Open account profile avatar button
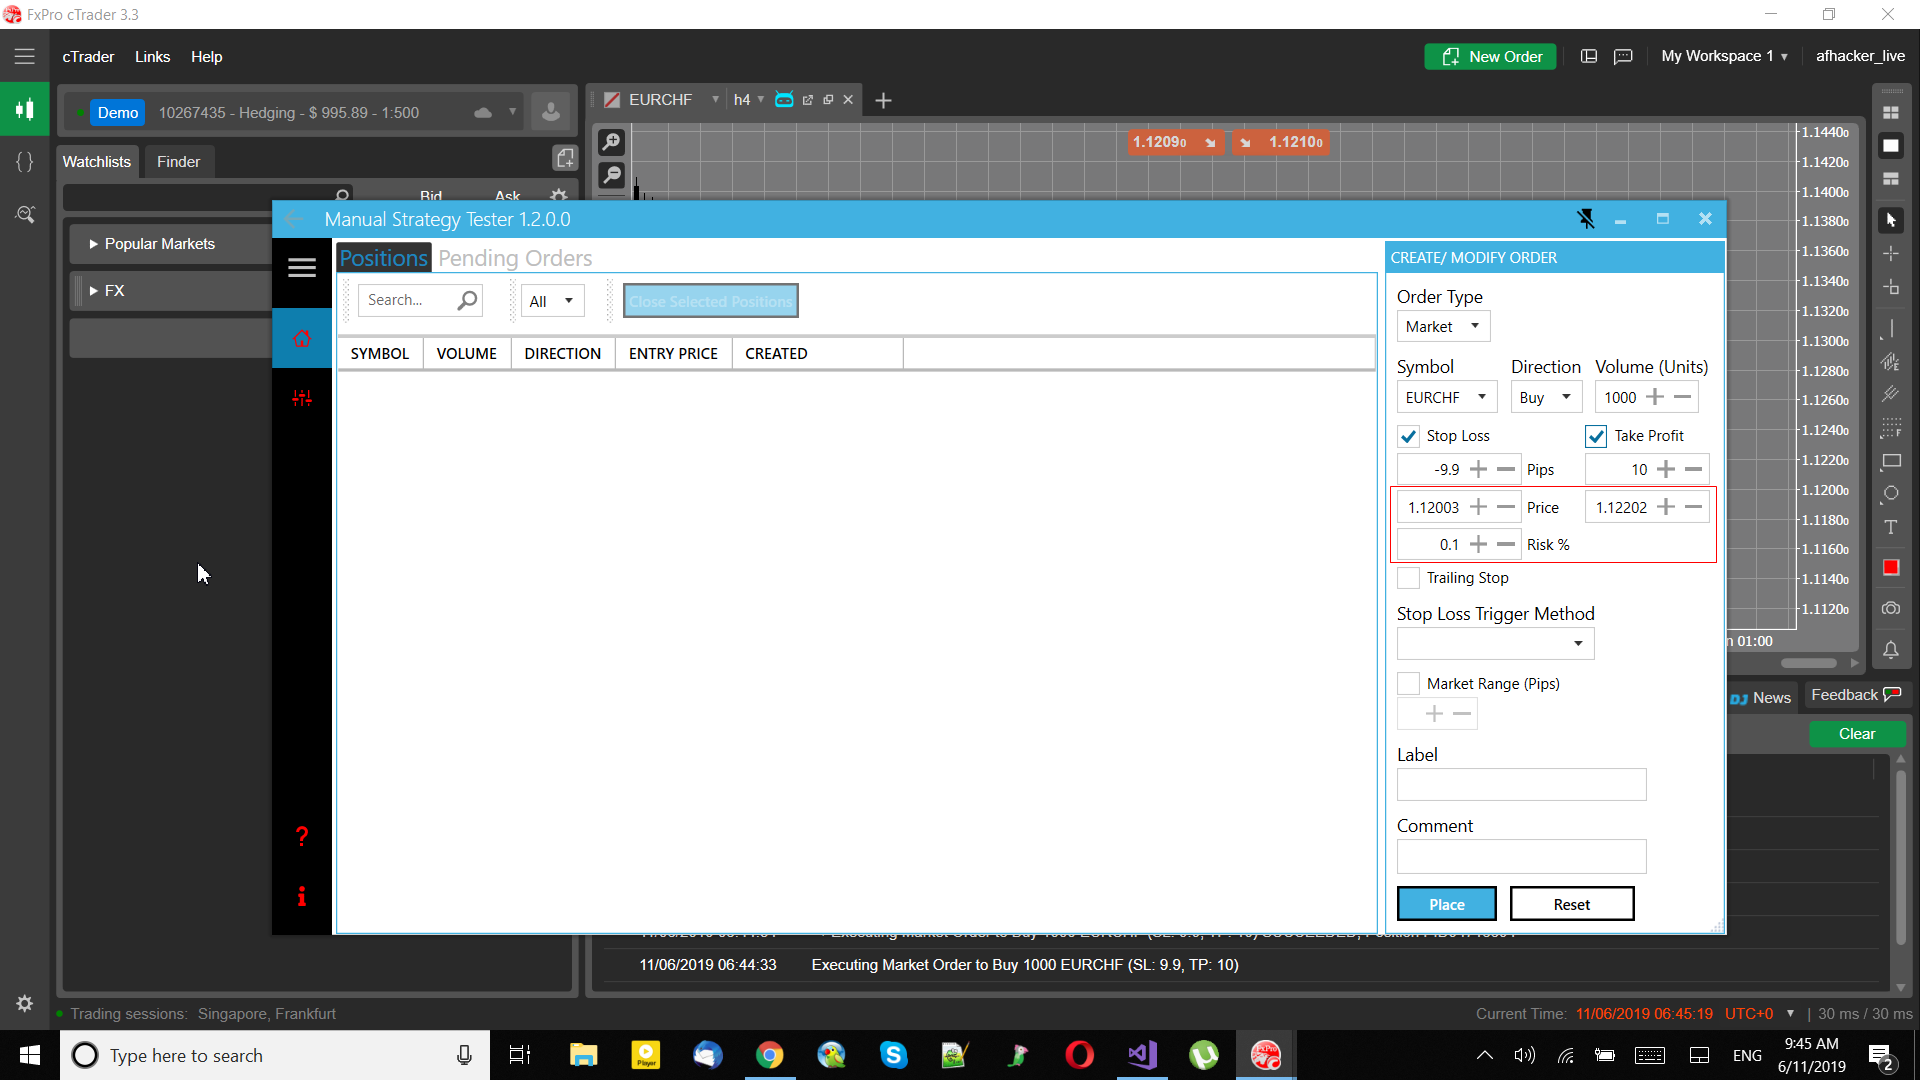The height and width of the screenshot is (1080, 1920). point(551,112)
